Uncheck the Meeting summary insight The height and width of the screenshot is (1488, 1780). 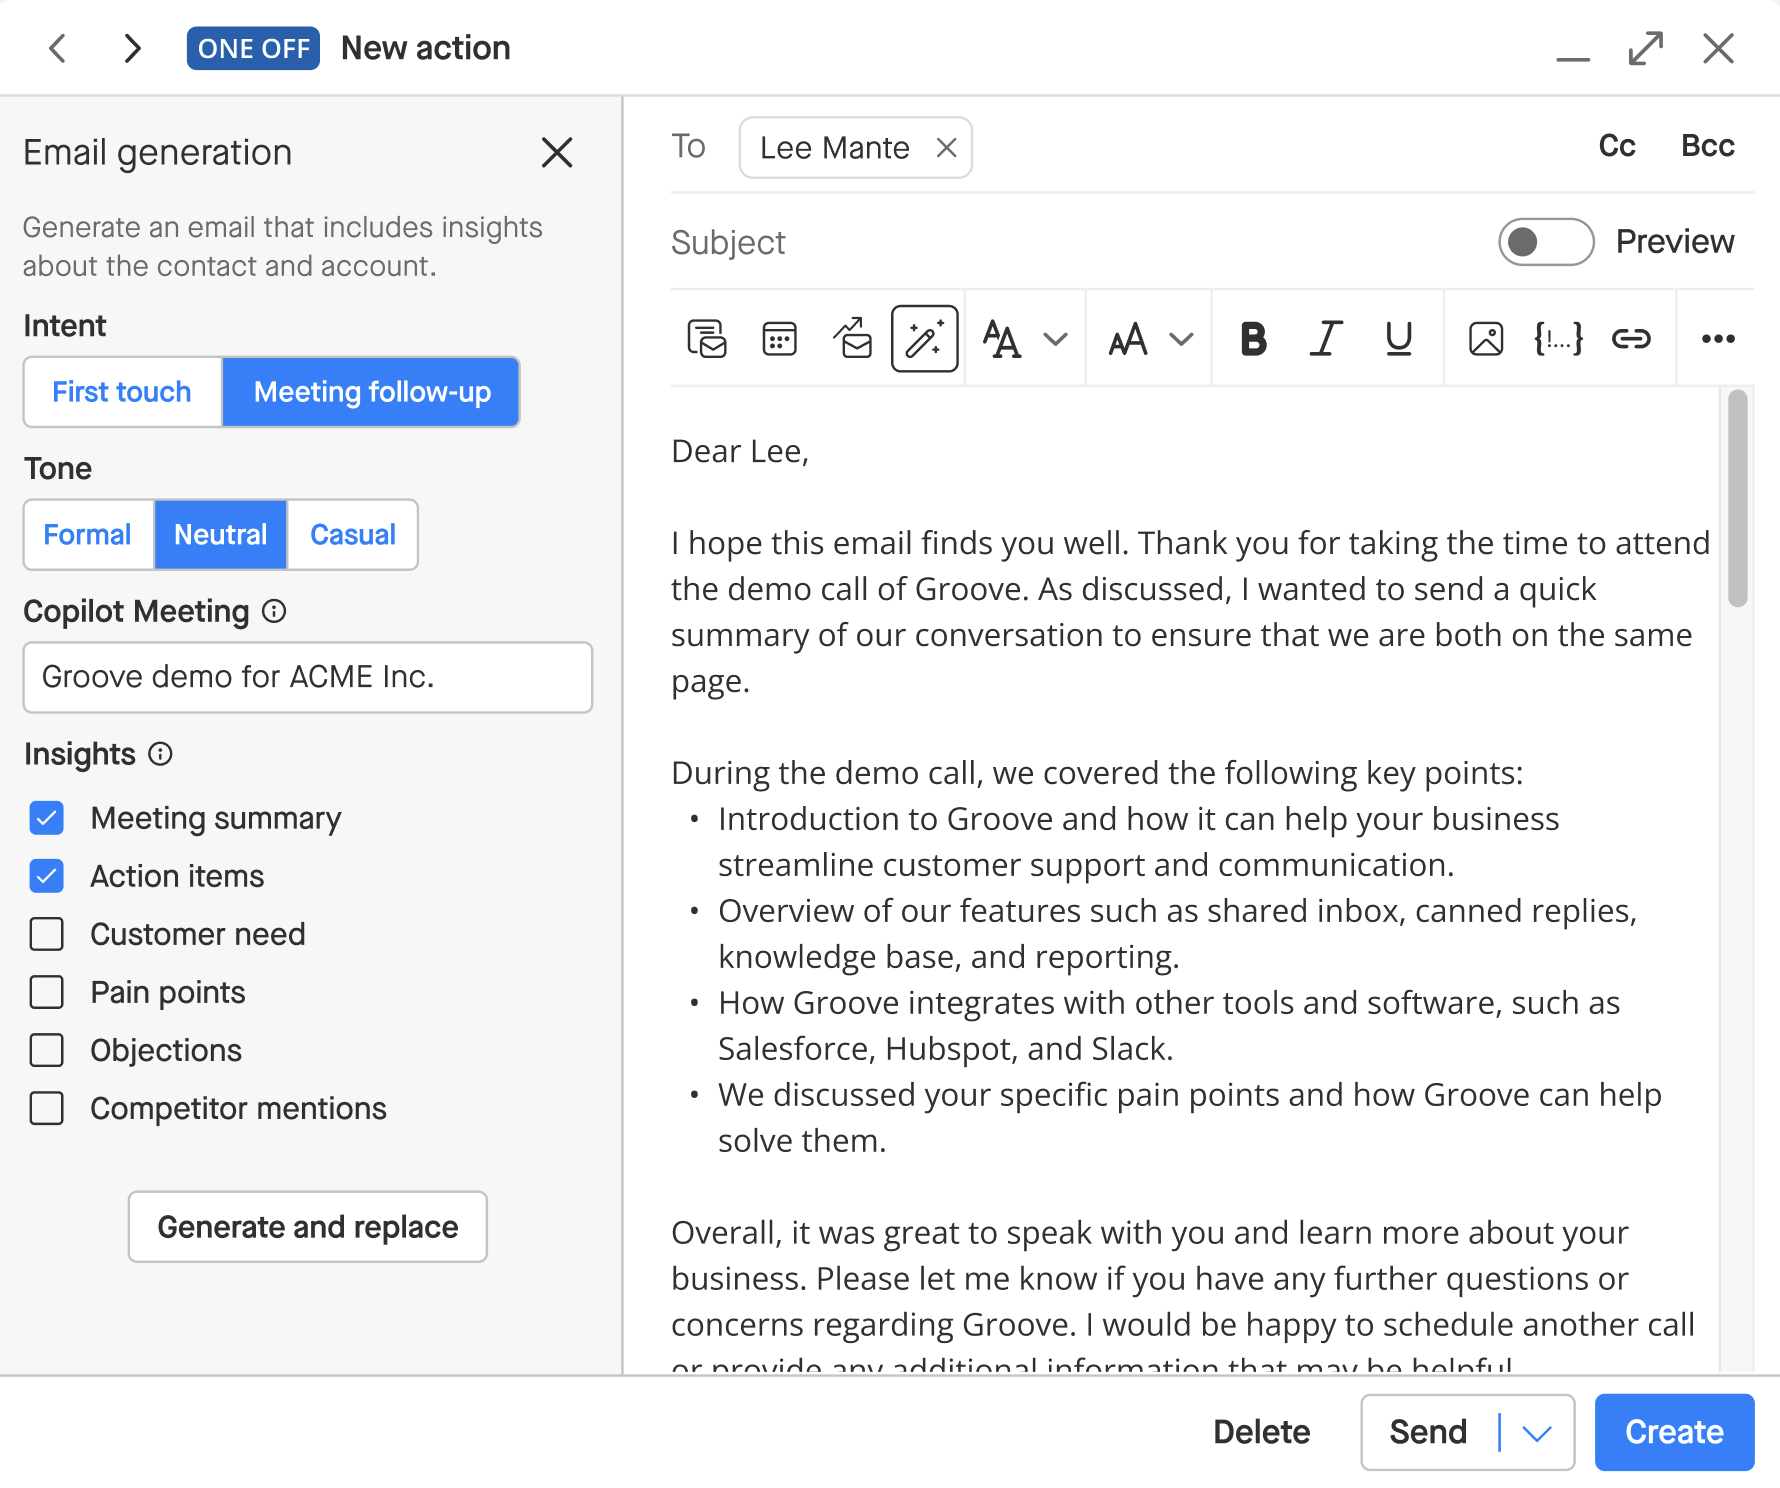click(x=46, y=818)
